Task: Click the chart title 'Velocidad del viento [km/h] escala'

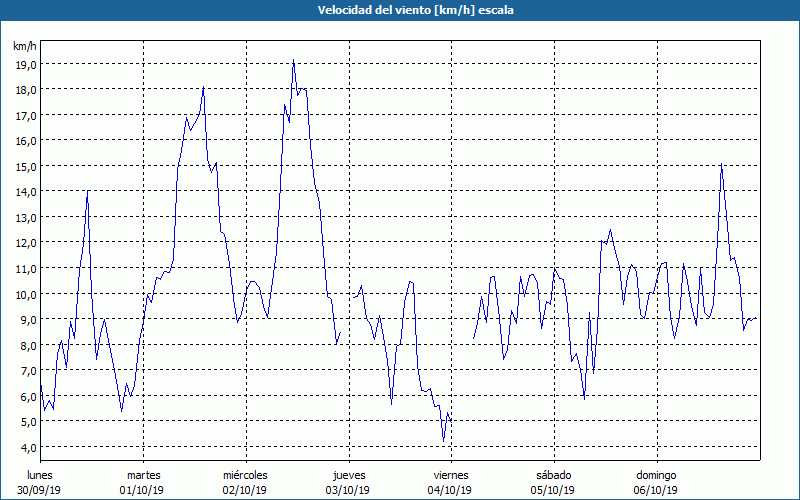Action: [x=415, y=10]
